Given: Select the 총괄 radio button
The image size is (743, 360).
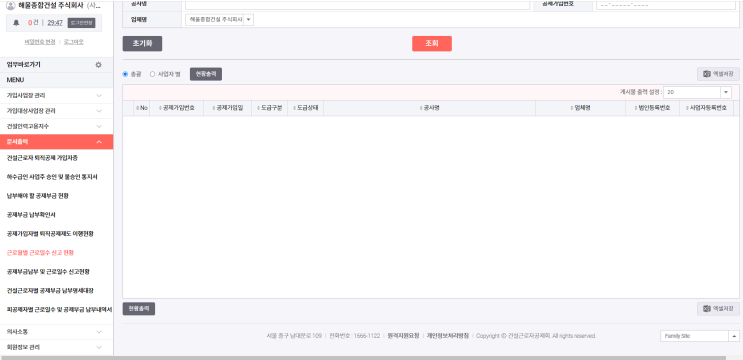Looking at the screenshot, I should coord(126,74).
